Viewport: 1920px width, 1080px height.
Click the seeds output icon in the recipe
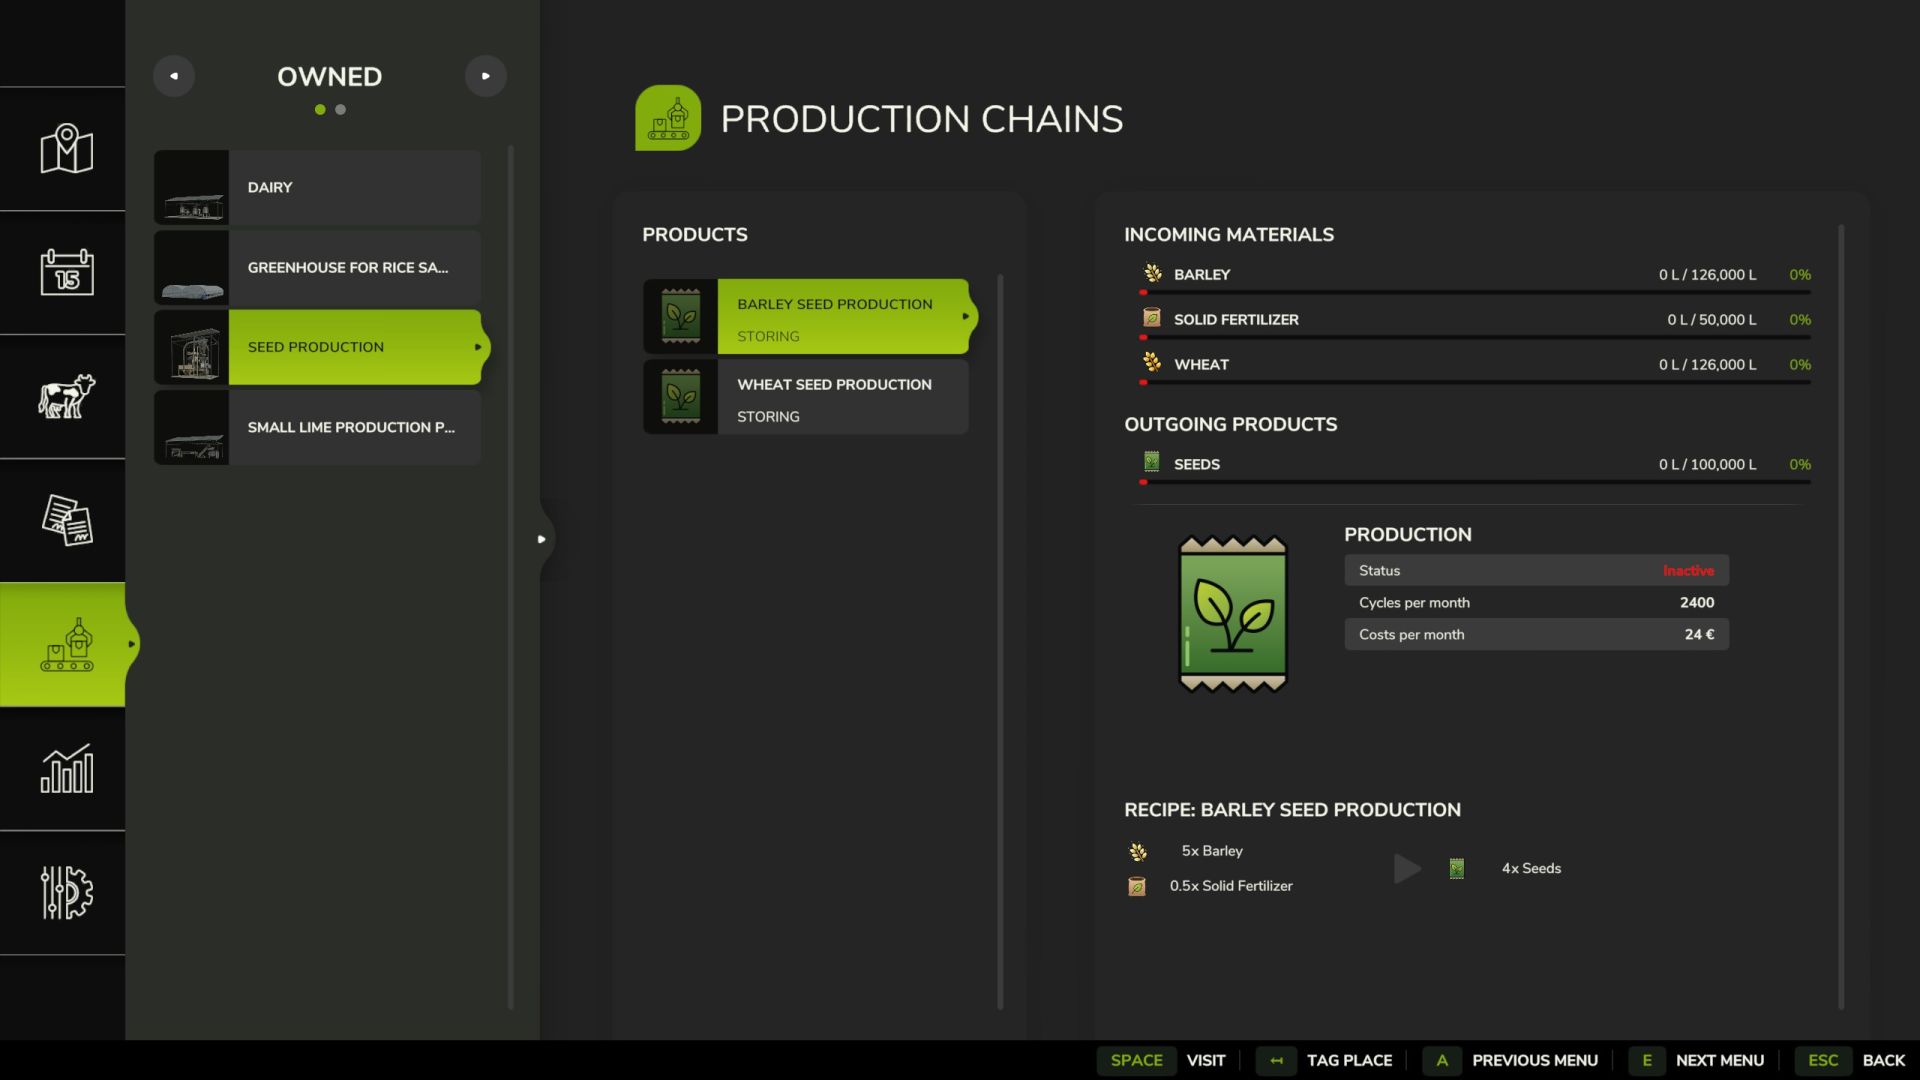1457,868
